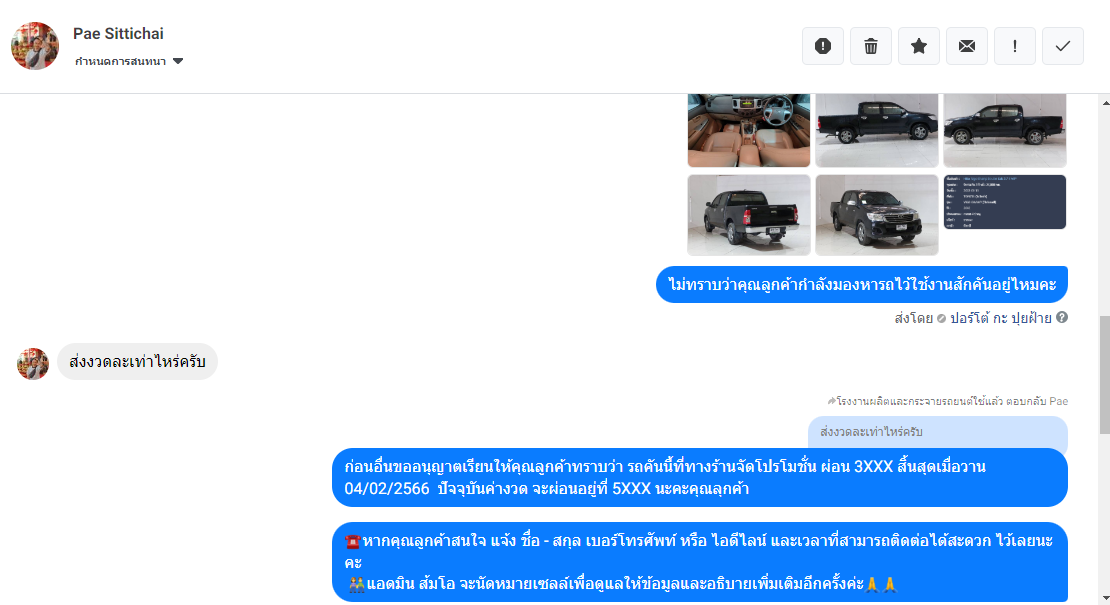The image size is (1110, 605).
Task: Click customer avatar beside incoming message
Action: 33,364
